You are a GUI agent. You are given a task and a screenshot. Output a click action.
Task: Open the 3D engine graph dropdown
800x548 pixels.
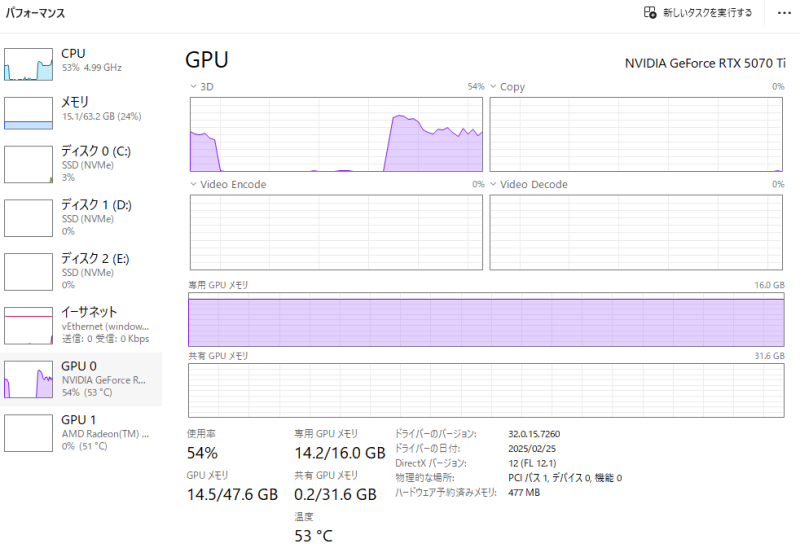[x=193, y=87]
